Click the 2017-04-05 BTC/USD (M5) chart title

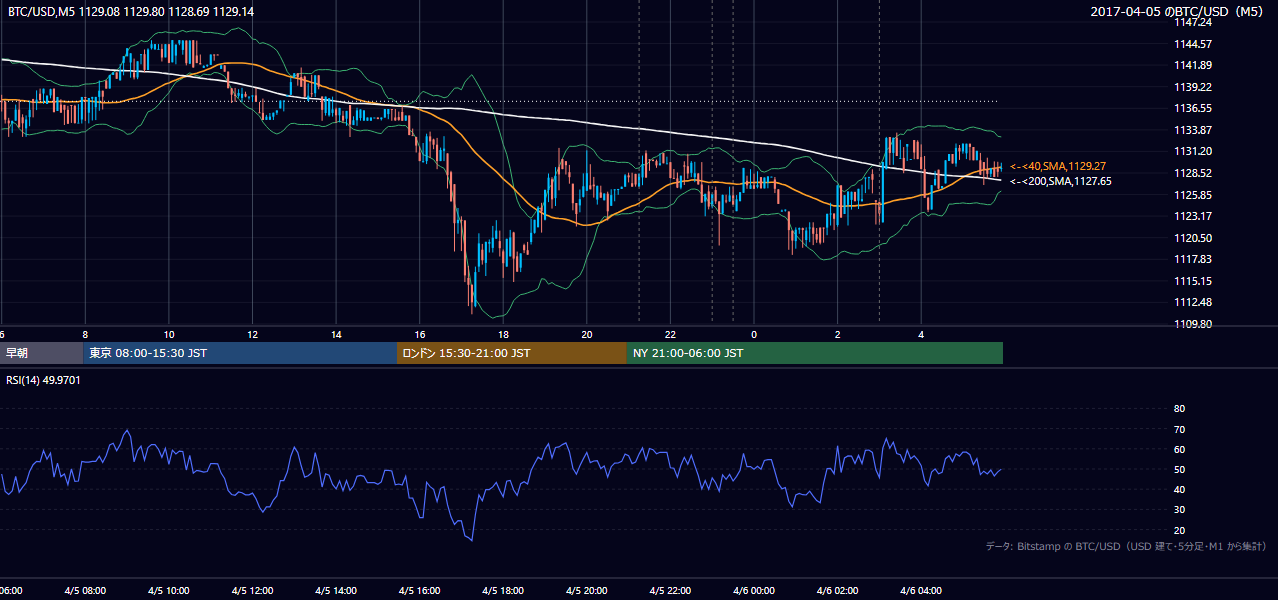coord(1178,12)
